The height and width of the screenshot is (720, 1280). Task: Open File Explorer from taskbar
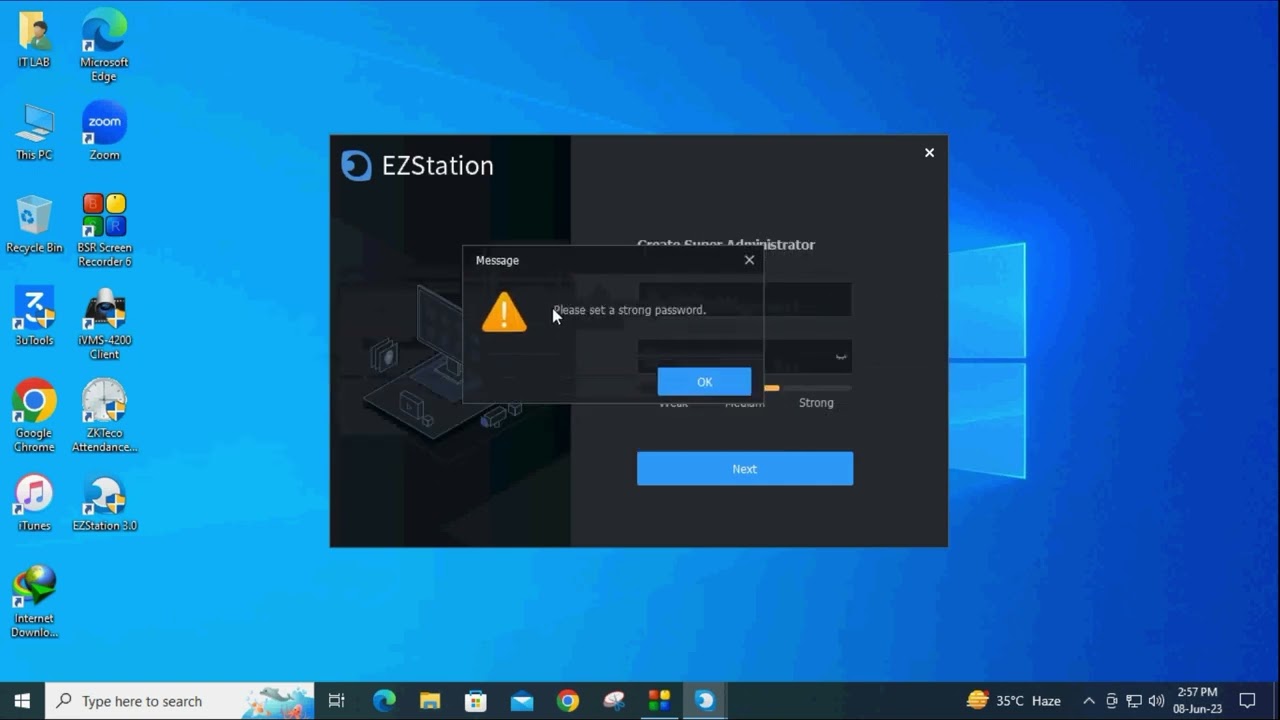(430, 700)
